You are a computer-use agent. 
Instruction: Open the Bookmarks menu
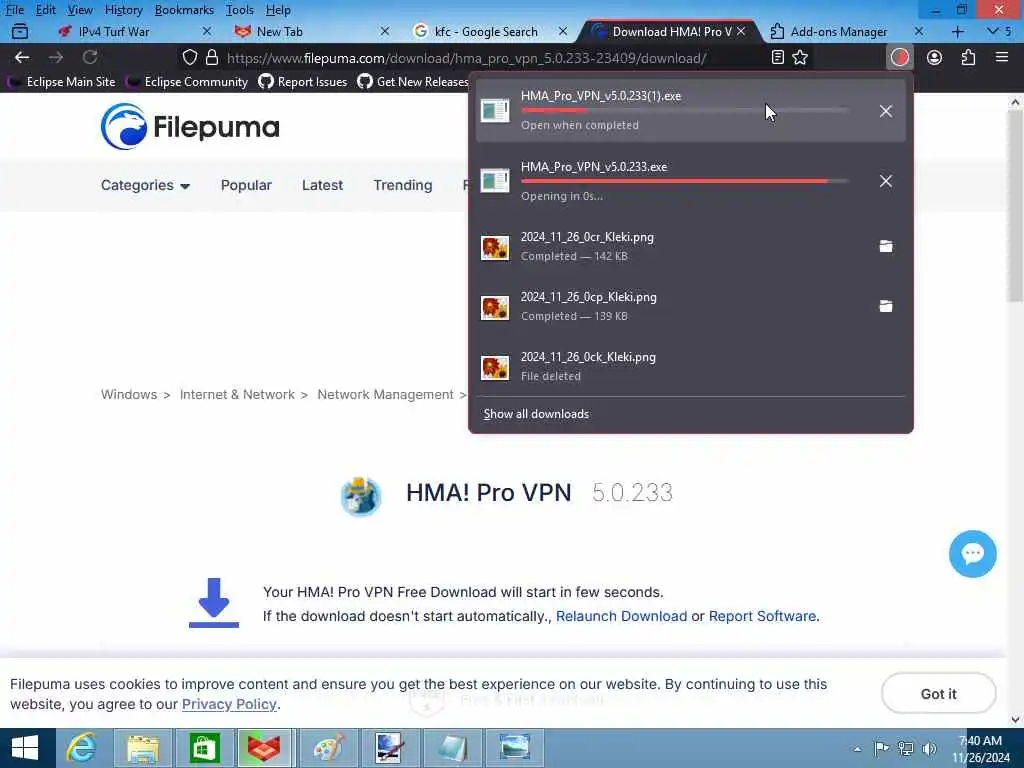coord(184,10)
